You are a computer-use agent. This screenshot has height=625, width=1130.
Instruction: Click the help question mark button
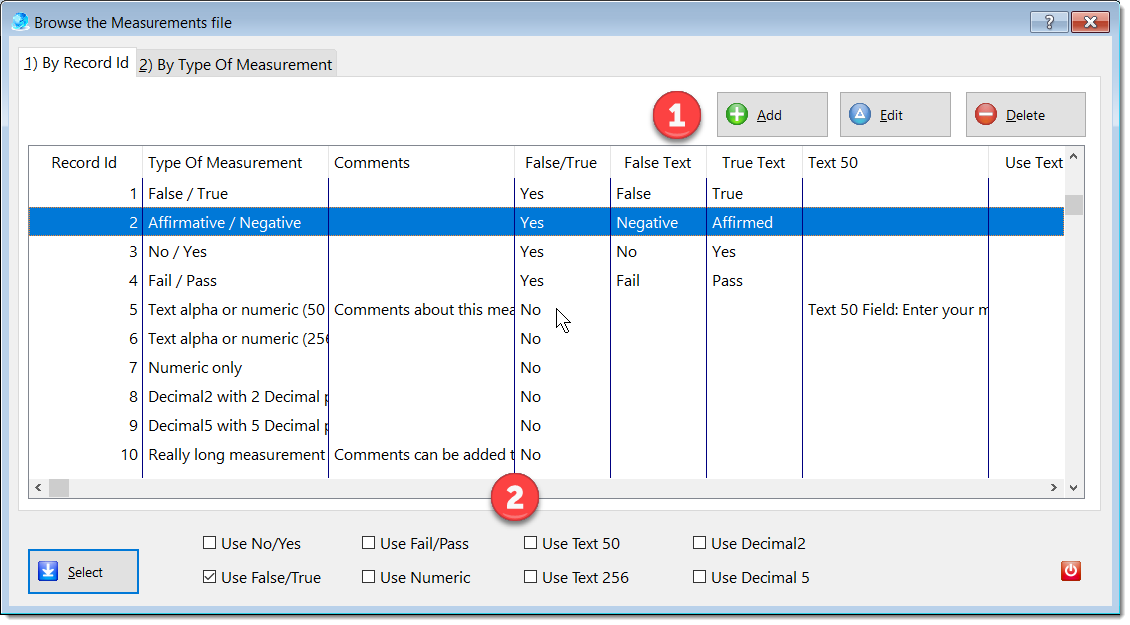click(1049, 22)
